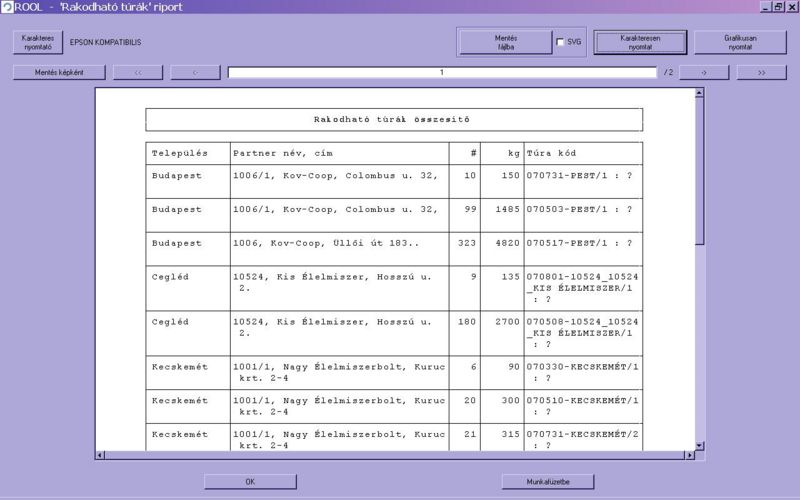This screenshot has height=500, width=800.
Task: Go to previous page with '<' button
Action: click(195, 72)
